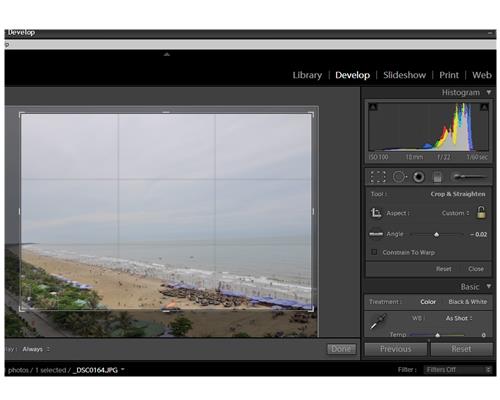Toggle the shadow clipping indicator in histogram
Image resolution: width=500 pixels, height=400 pixels.
[x=373, y=107]
